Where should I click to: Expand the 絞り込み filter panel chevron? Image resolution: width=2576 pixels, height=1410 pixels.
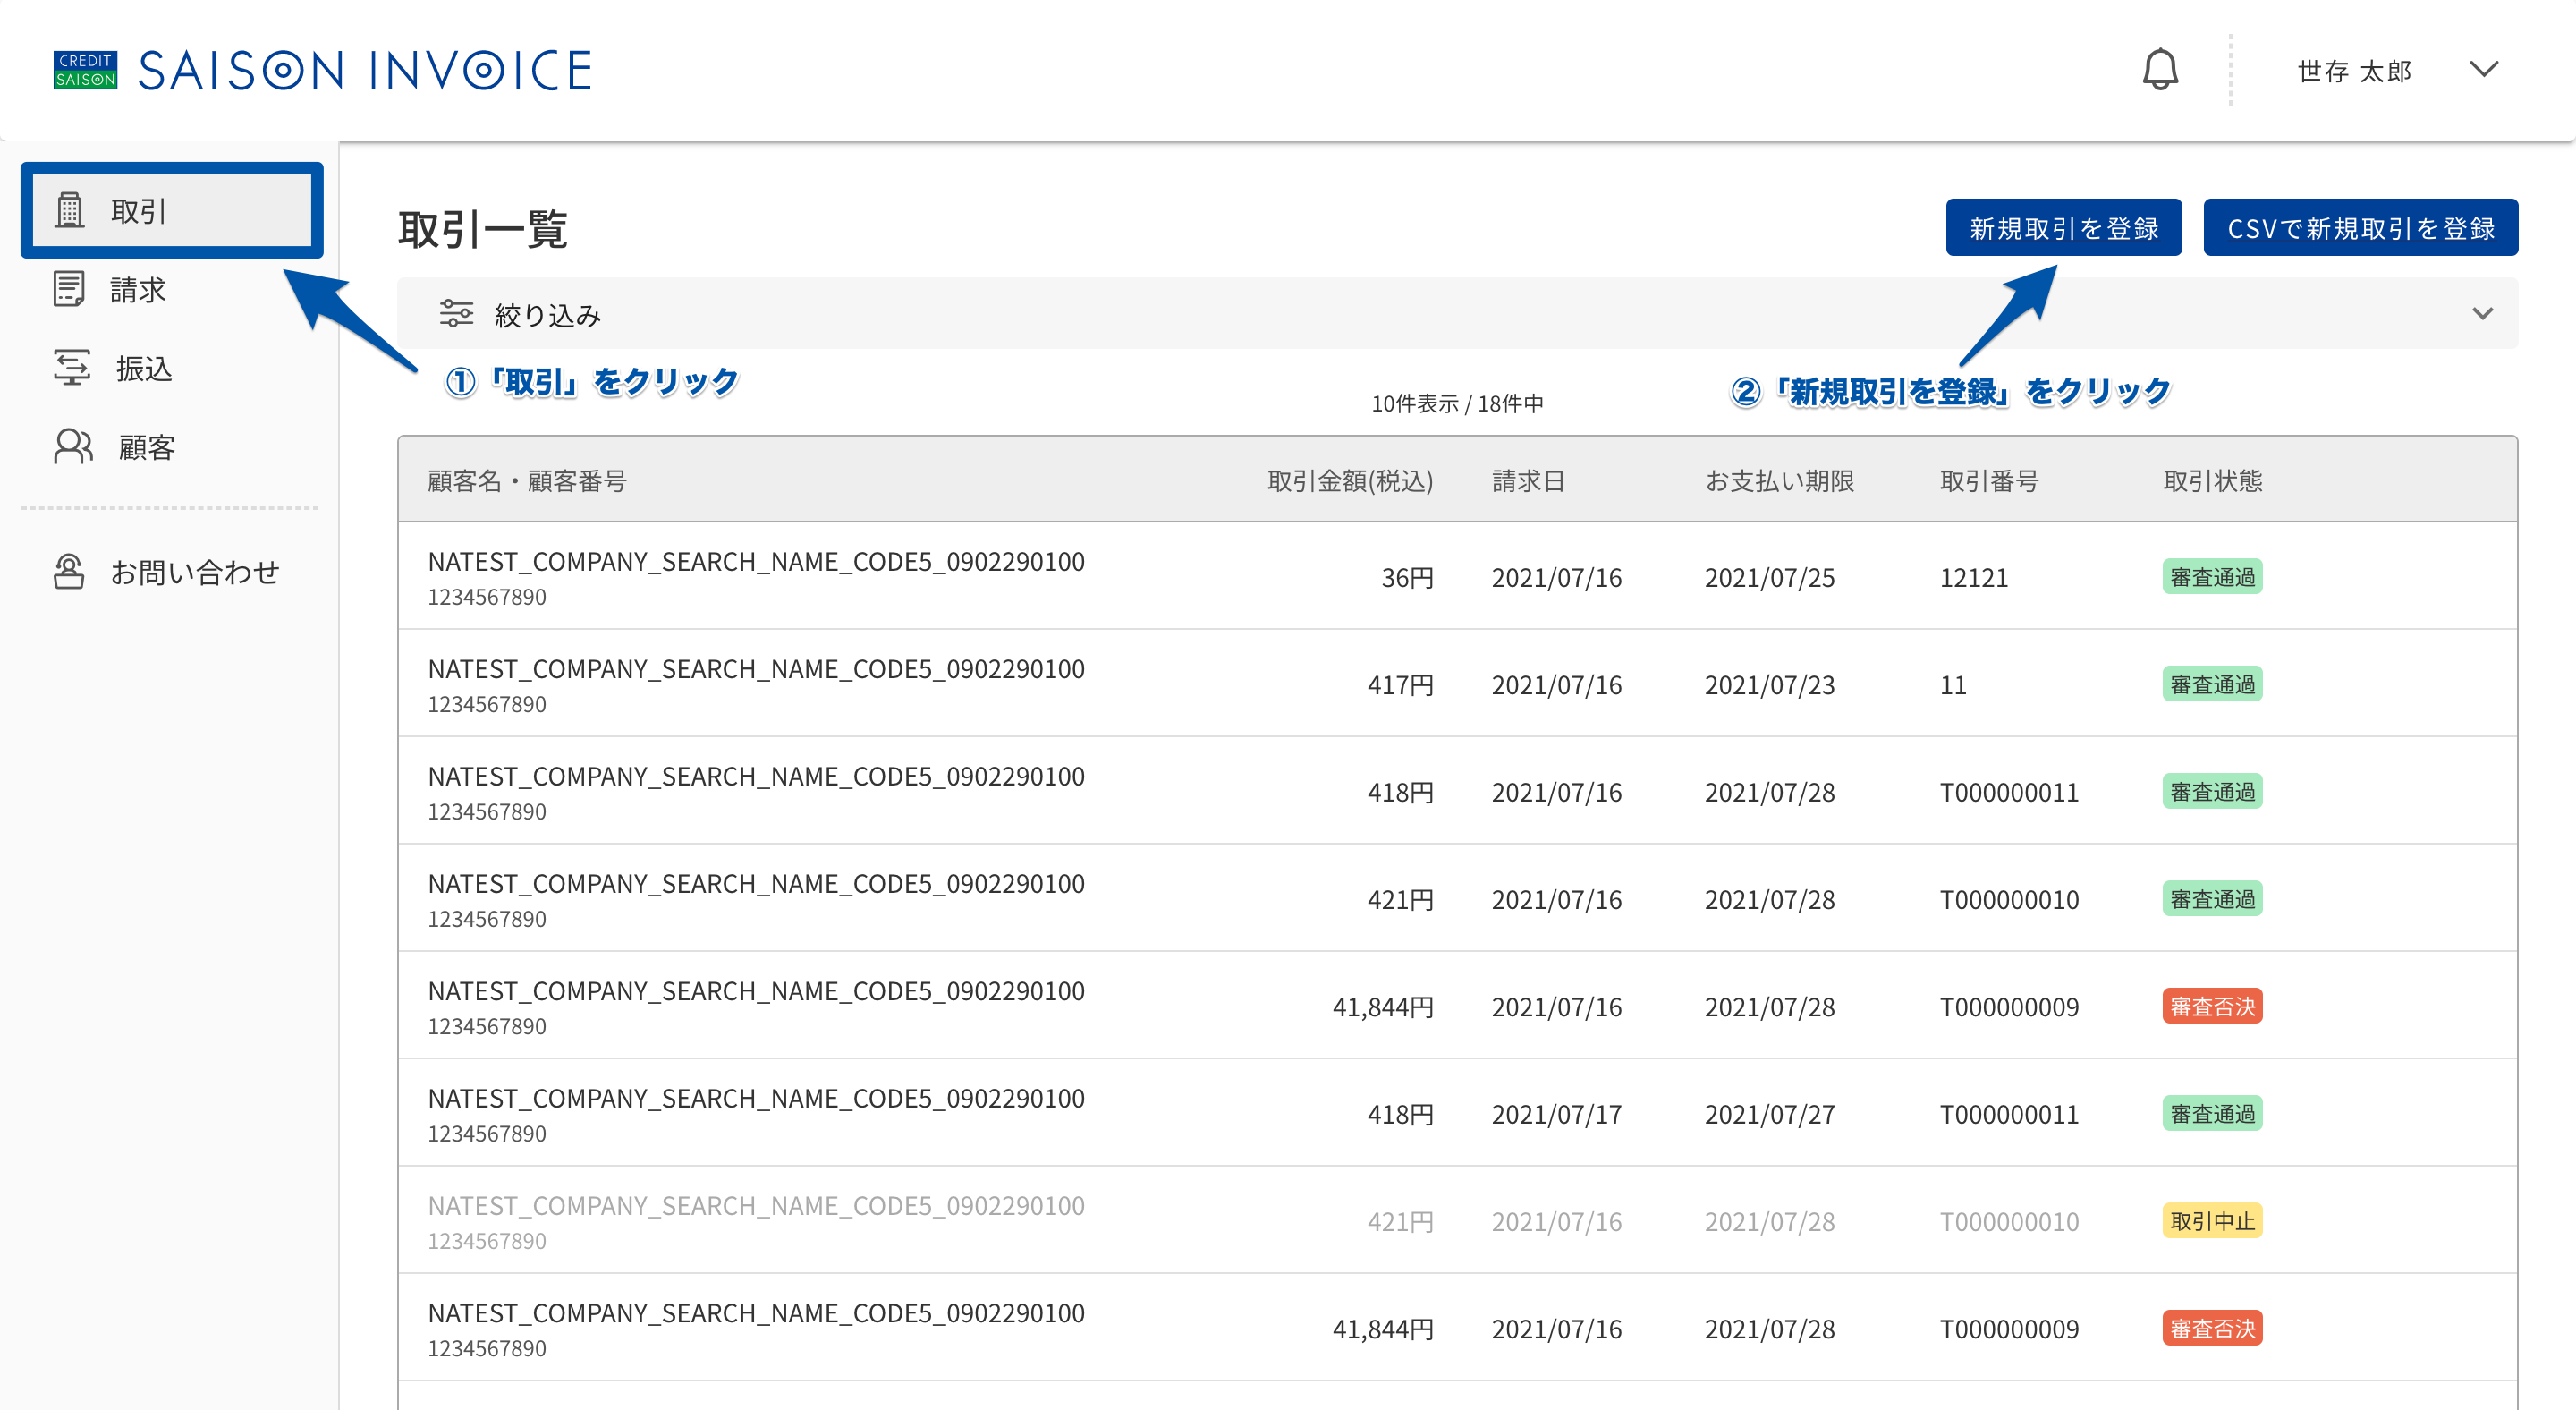coord(2482,314)
